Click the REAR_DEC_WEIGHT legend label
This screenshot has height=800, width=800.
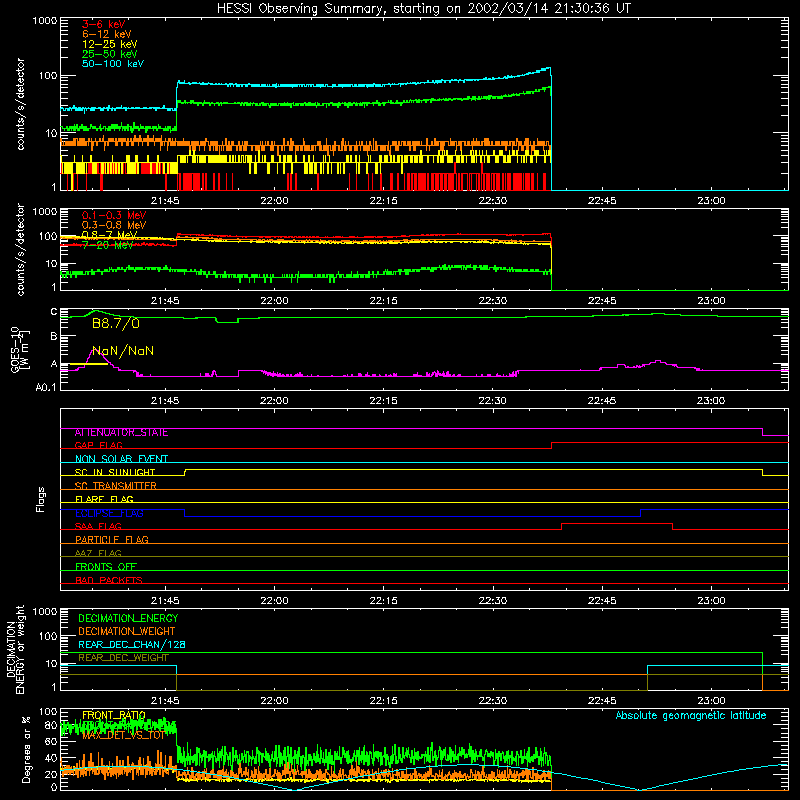point(123,658)
